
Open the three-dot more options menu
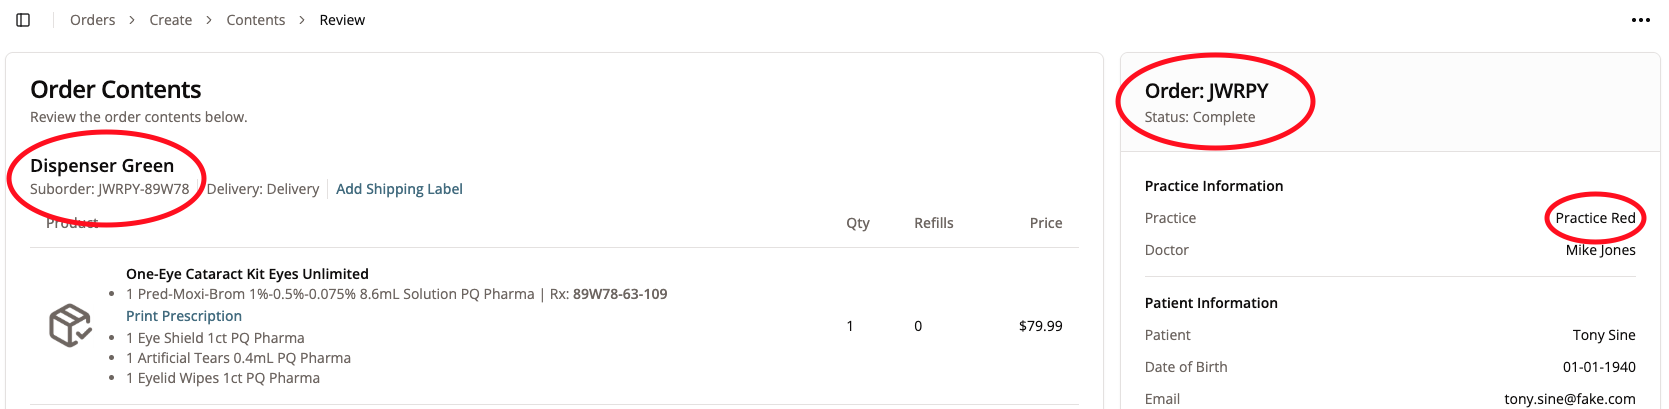point(1640,20)
